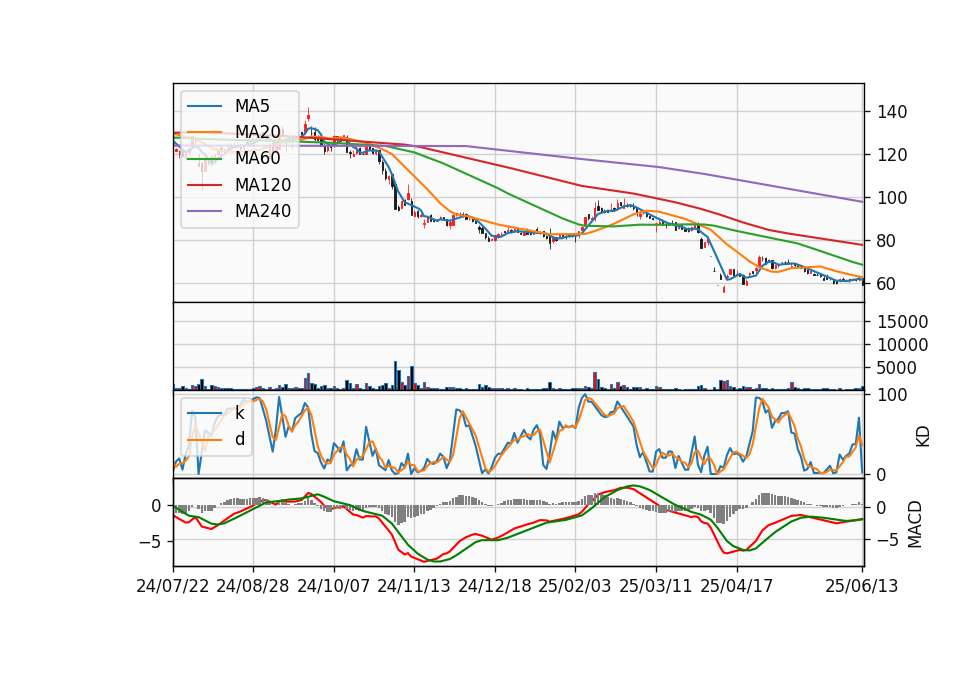This screenshot has height=690, width=960.
Task: Click the 24/11/13 date tick label
Action: [414, 586]
